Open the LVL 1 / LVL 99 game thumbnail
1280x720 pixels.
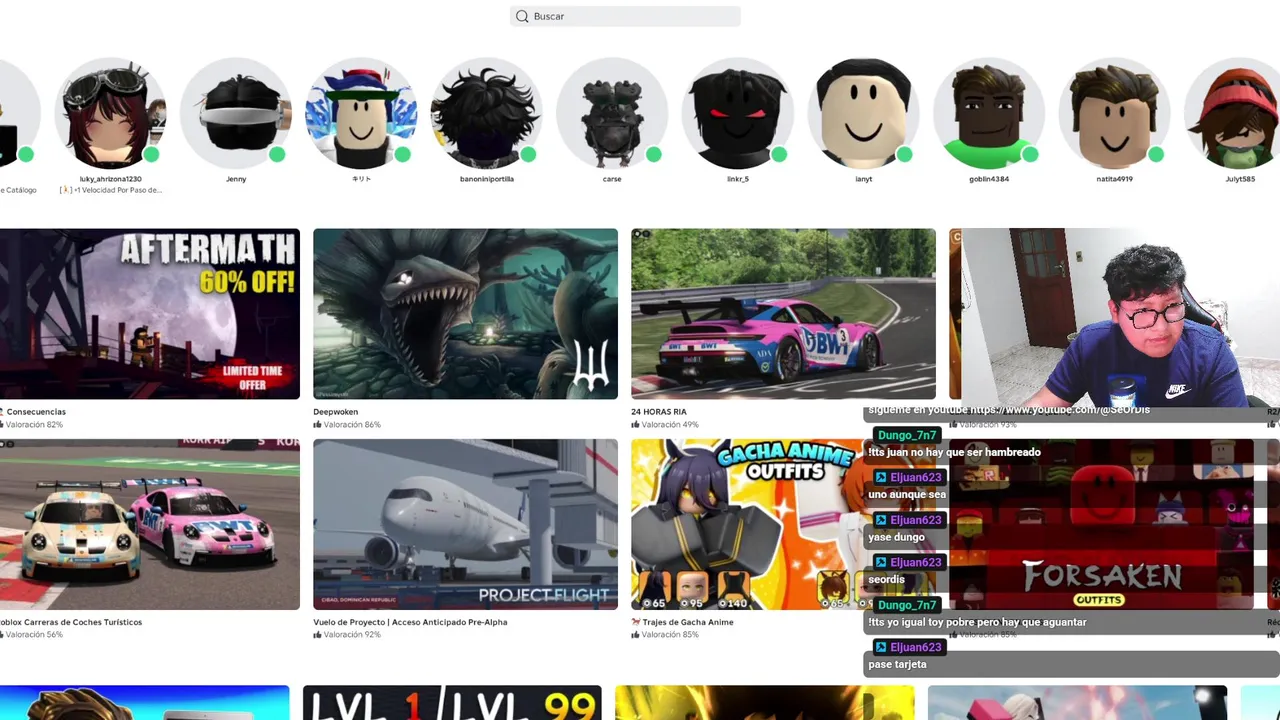pos(452,703)
